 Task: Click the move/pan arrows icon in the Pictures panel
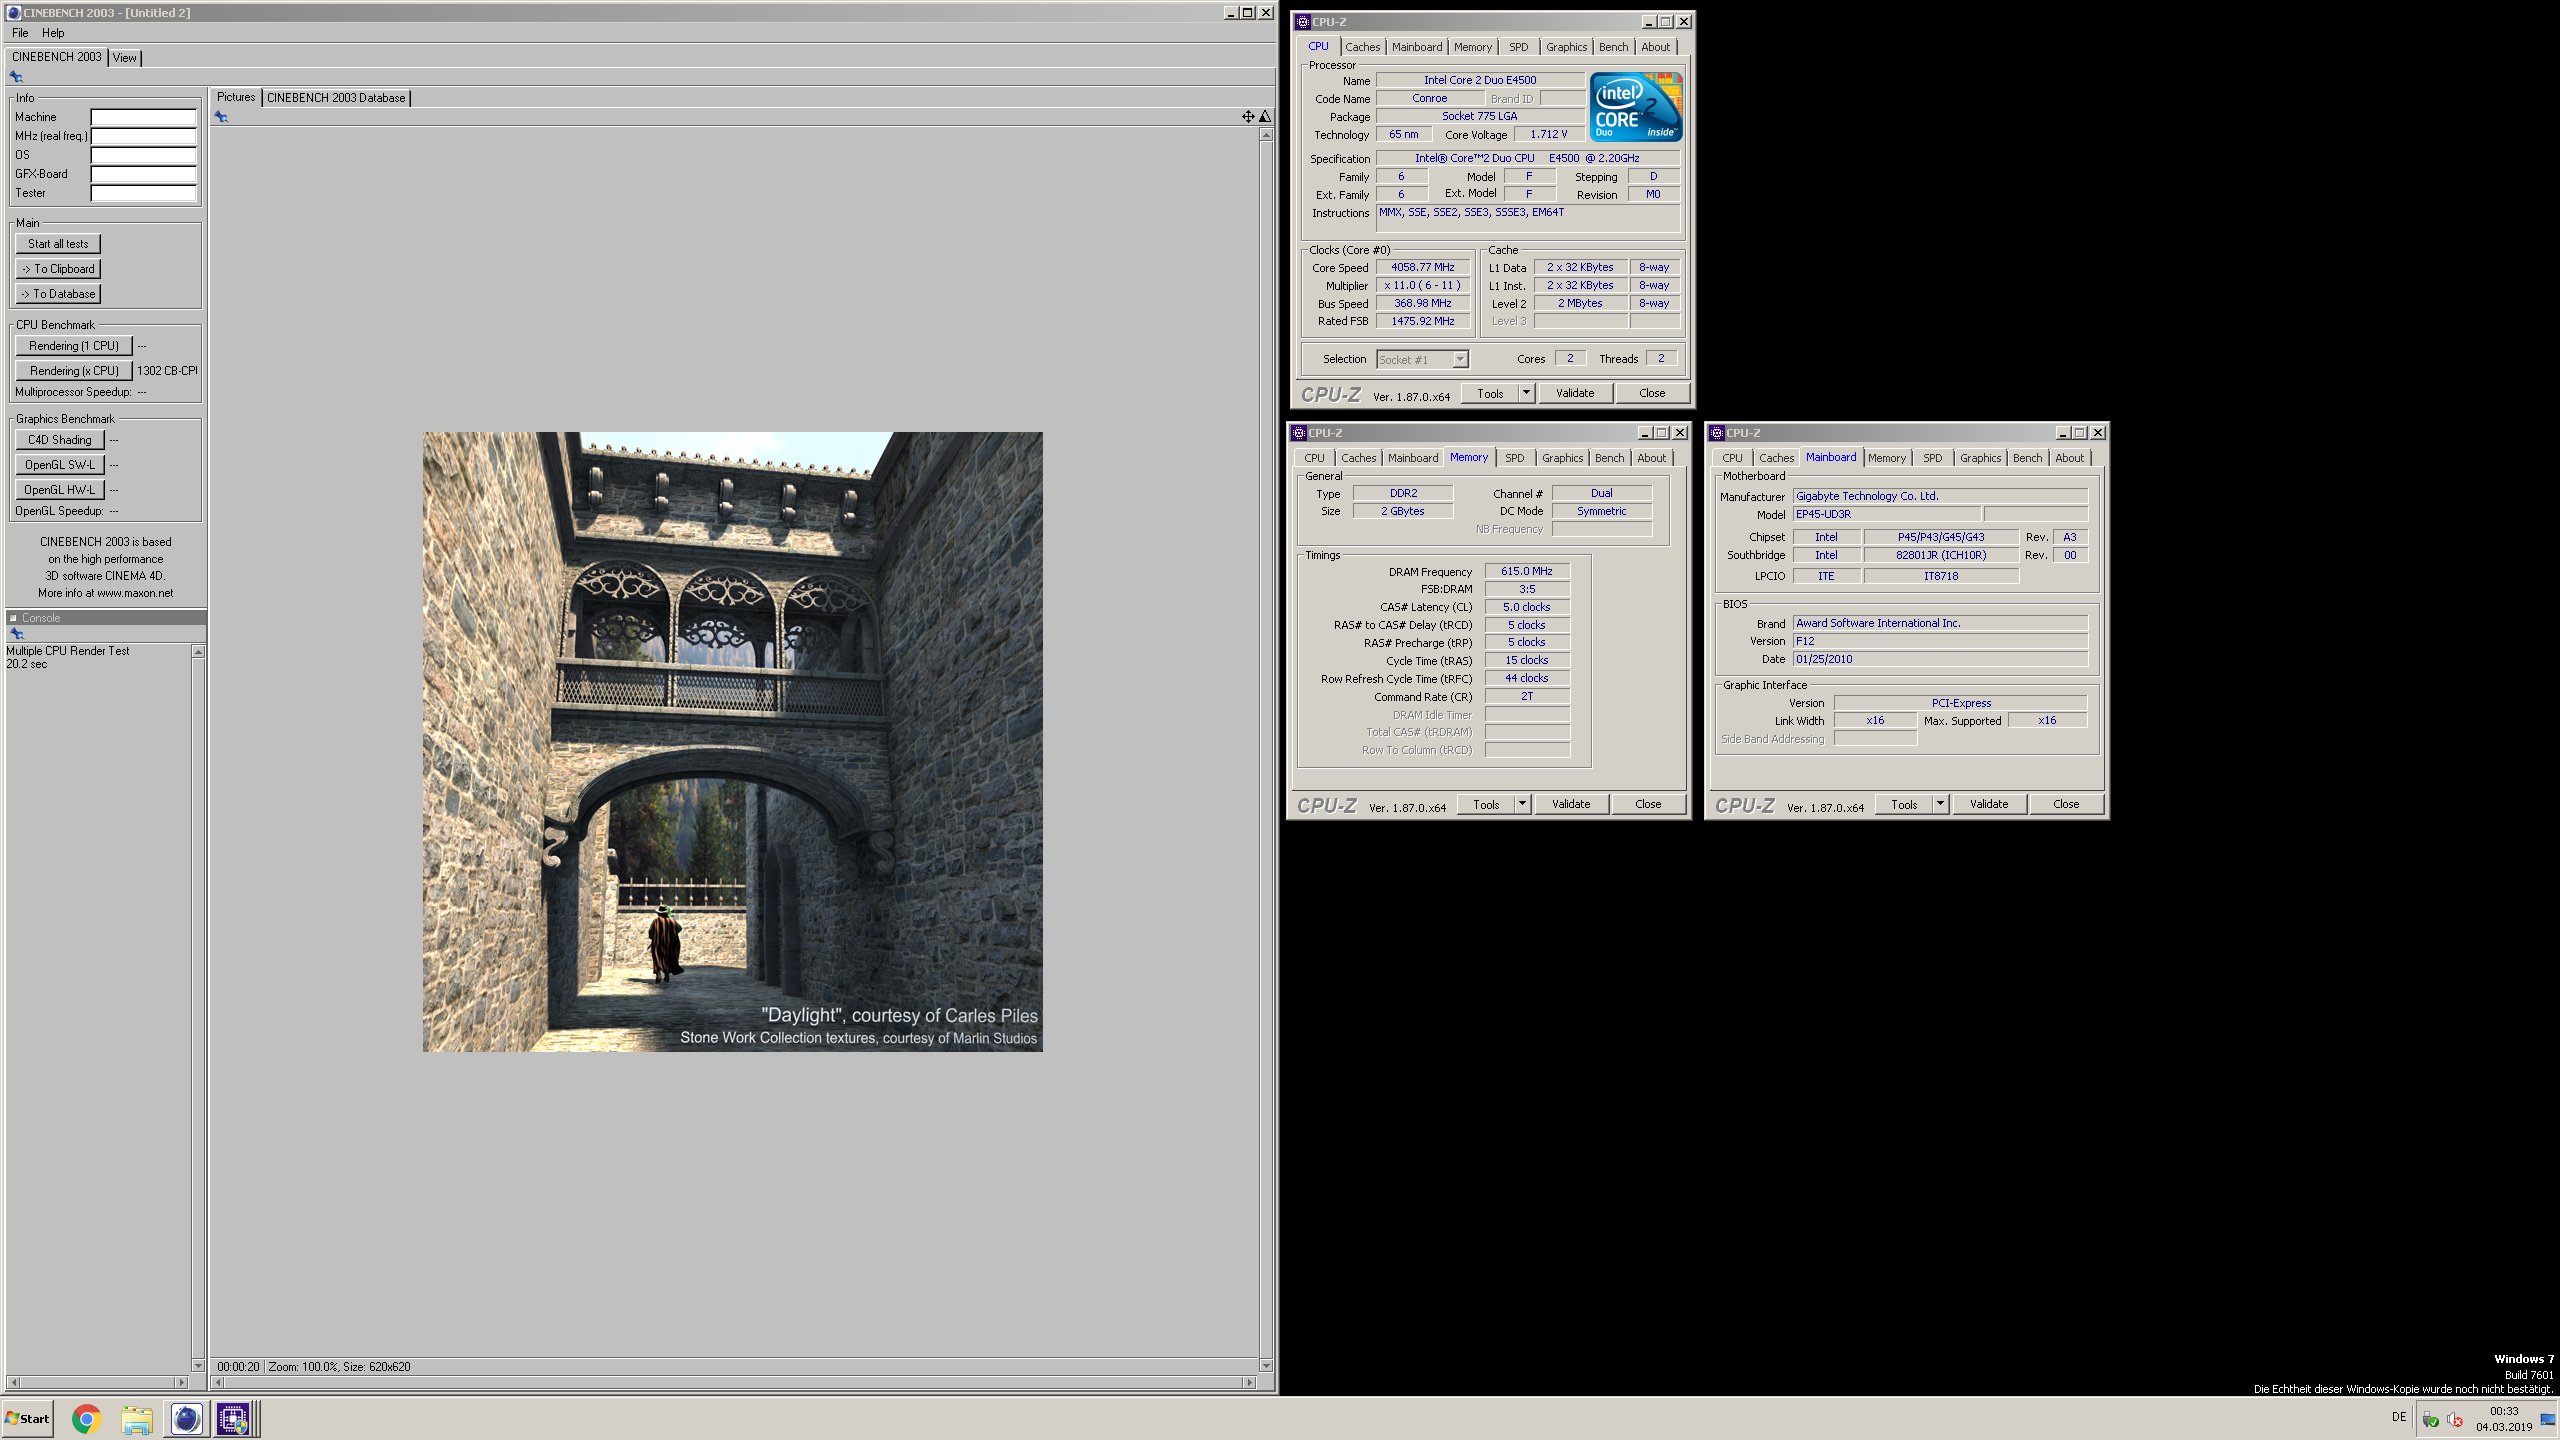1248,117
